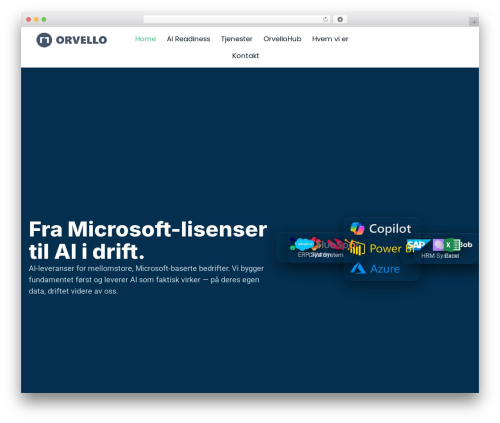Click the Azure label text
The image size is (500, 423).
click(x=385, y=269)
